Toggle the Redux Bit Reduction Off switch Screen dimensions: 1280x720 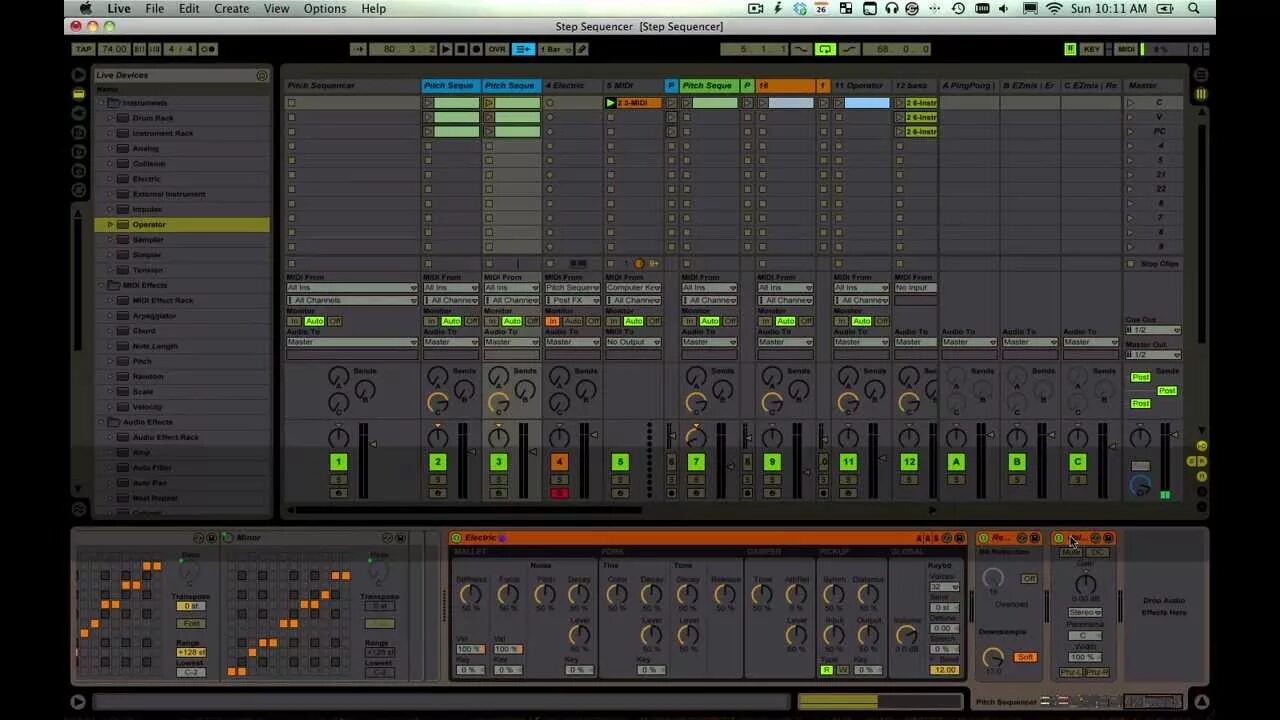point(1028,579)
